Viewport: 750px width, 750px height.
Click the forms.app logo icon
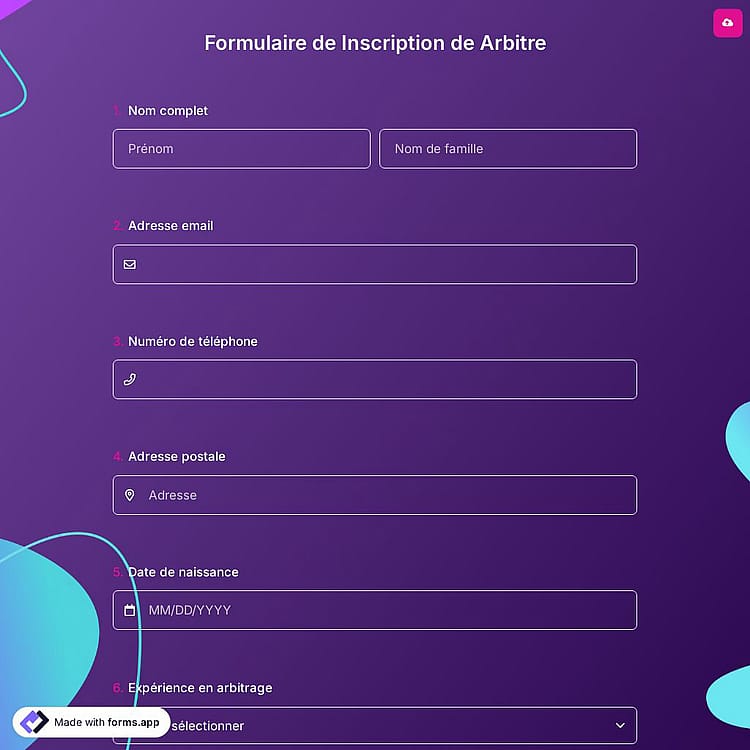pos(34,721)
